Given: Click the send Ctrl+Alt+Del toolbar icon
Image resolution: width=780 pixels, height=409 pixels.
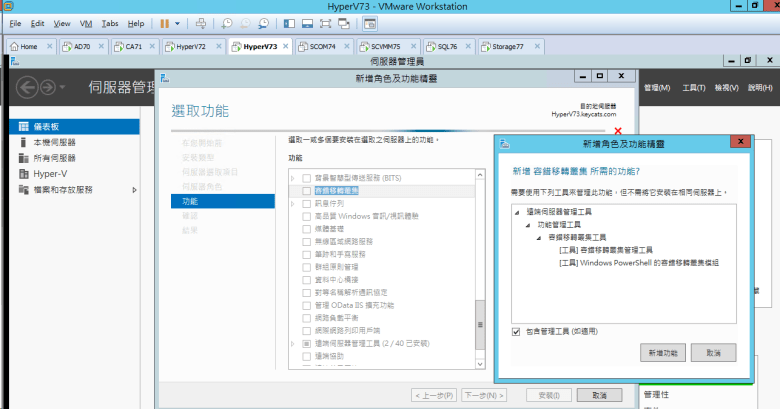Looking at the screenshot, I should tap(201, 22).
